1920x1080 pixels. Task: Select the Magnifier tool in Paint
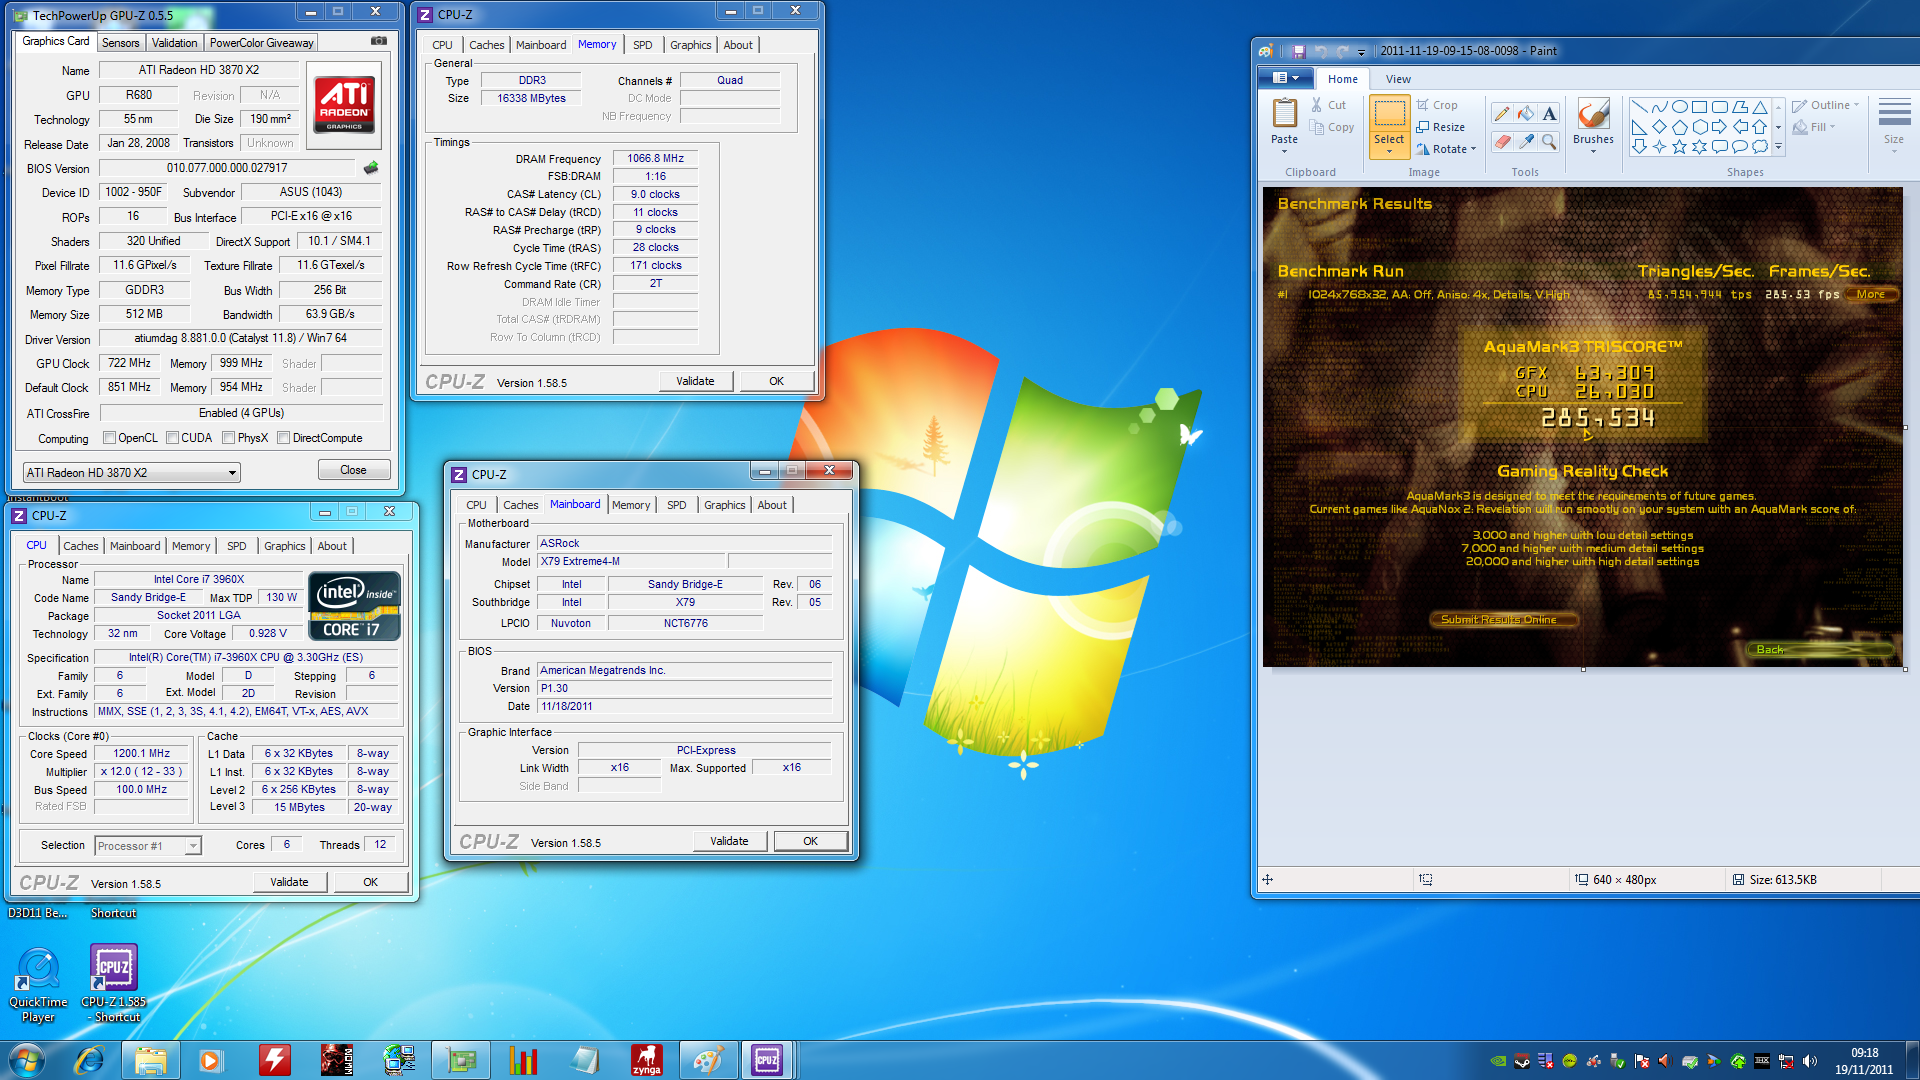pyautogui.click(x=1549, y=142)
